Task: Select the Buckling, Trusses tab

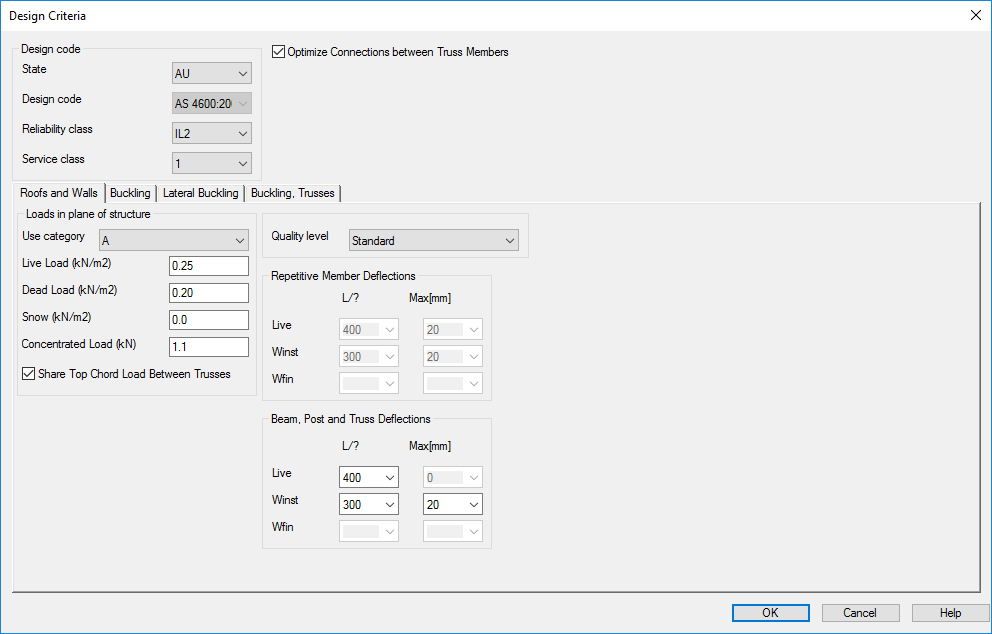Action: pyautogui.click(x=292, y=193)
